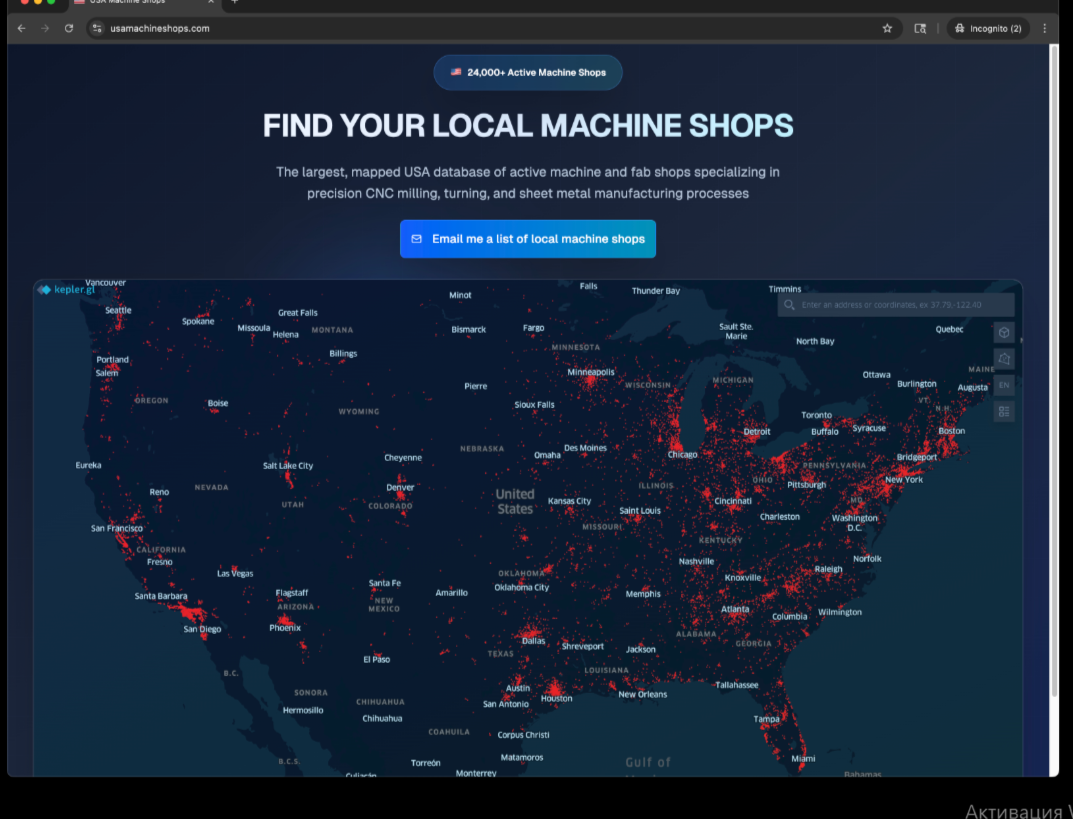1073x819 pixels.
Task: Open the Incognito (2) profile menu
Action: point(987,28)
